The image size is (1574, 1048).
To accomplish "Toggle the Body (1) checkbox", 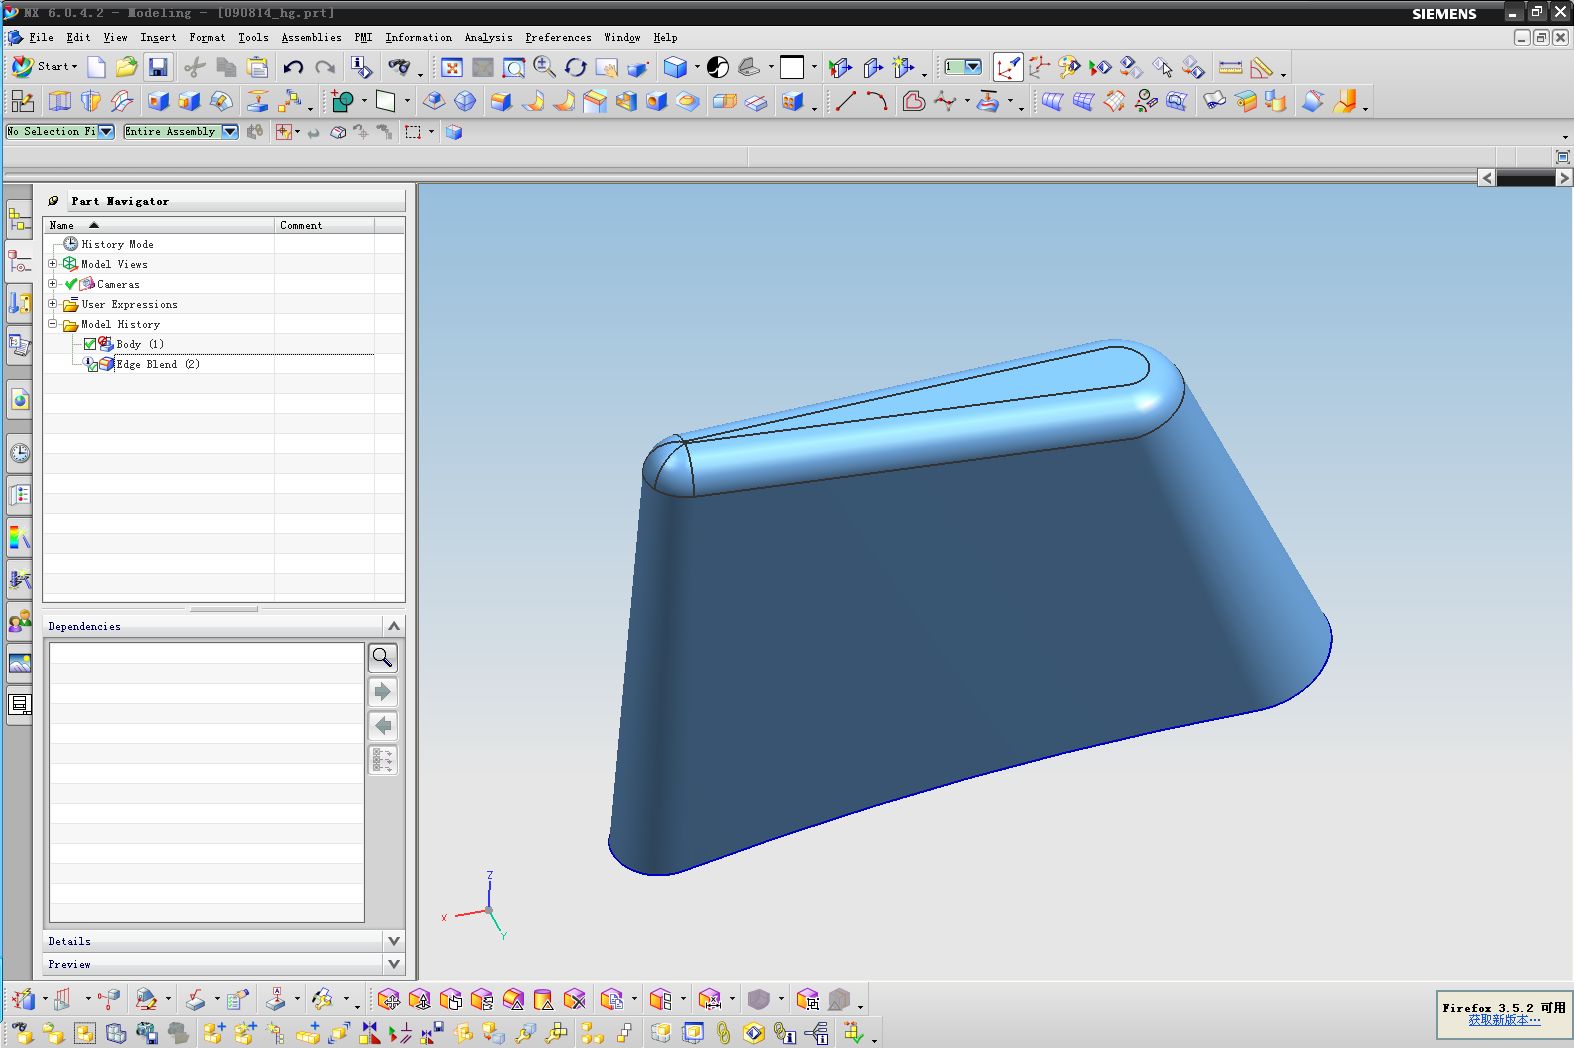I will [90, 344].
